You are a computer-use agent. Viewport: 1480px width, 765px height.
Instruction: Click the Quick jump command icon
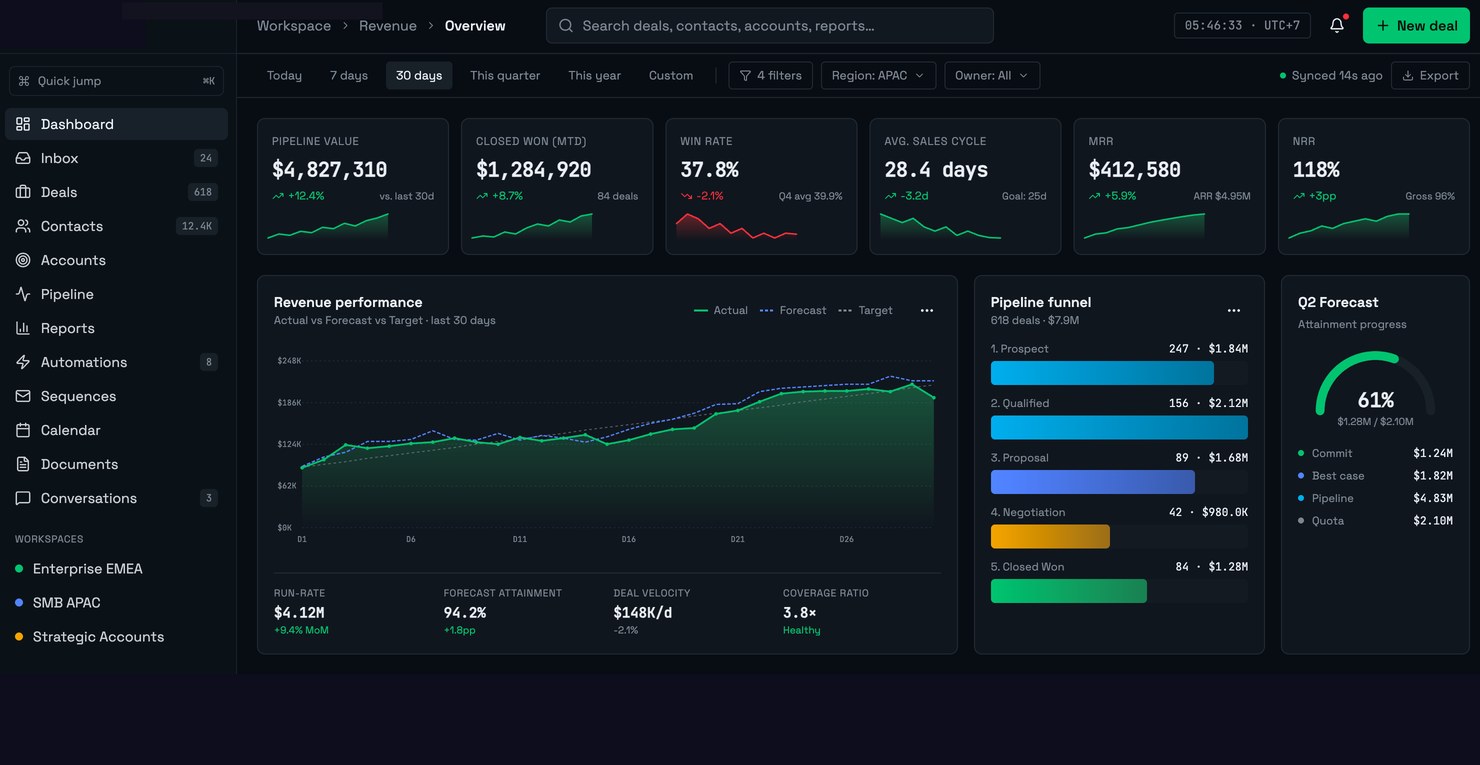pos(24,81)
